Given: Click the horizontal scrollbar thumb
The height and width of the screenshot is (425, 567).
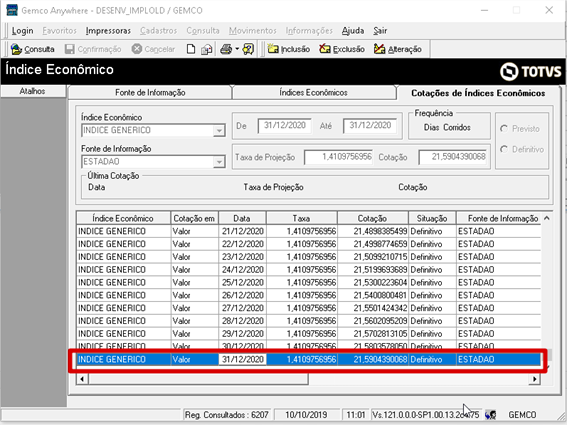Looking at the screenshot, I should tap(198, 379).
